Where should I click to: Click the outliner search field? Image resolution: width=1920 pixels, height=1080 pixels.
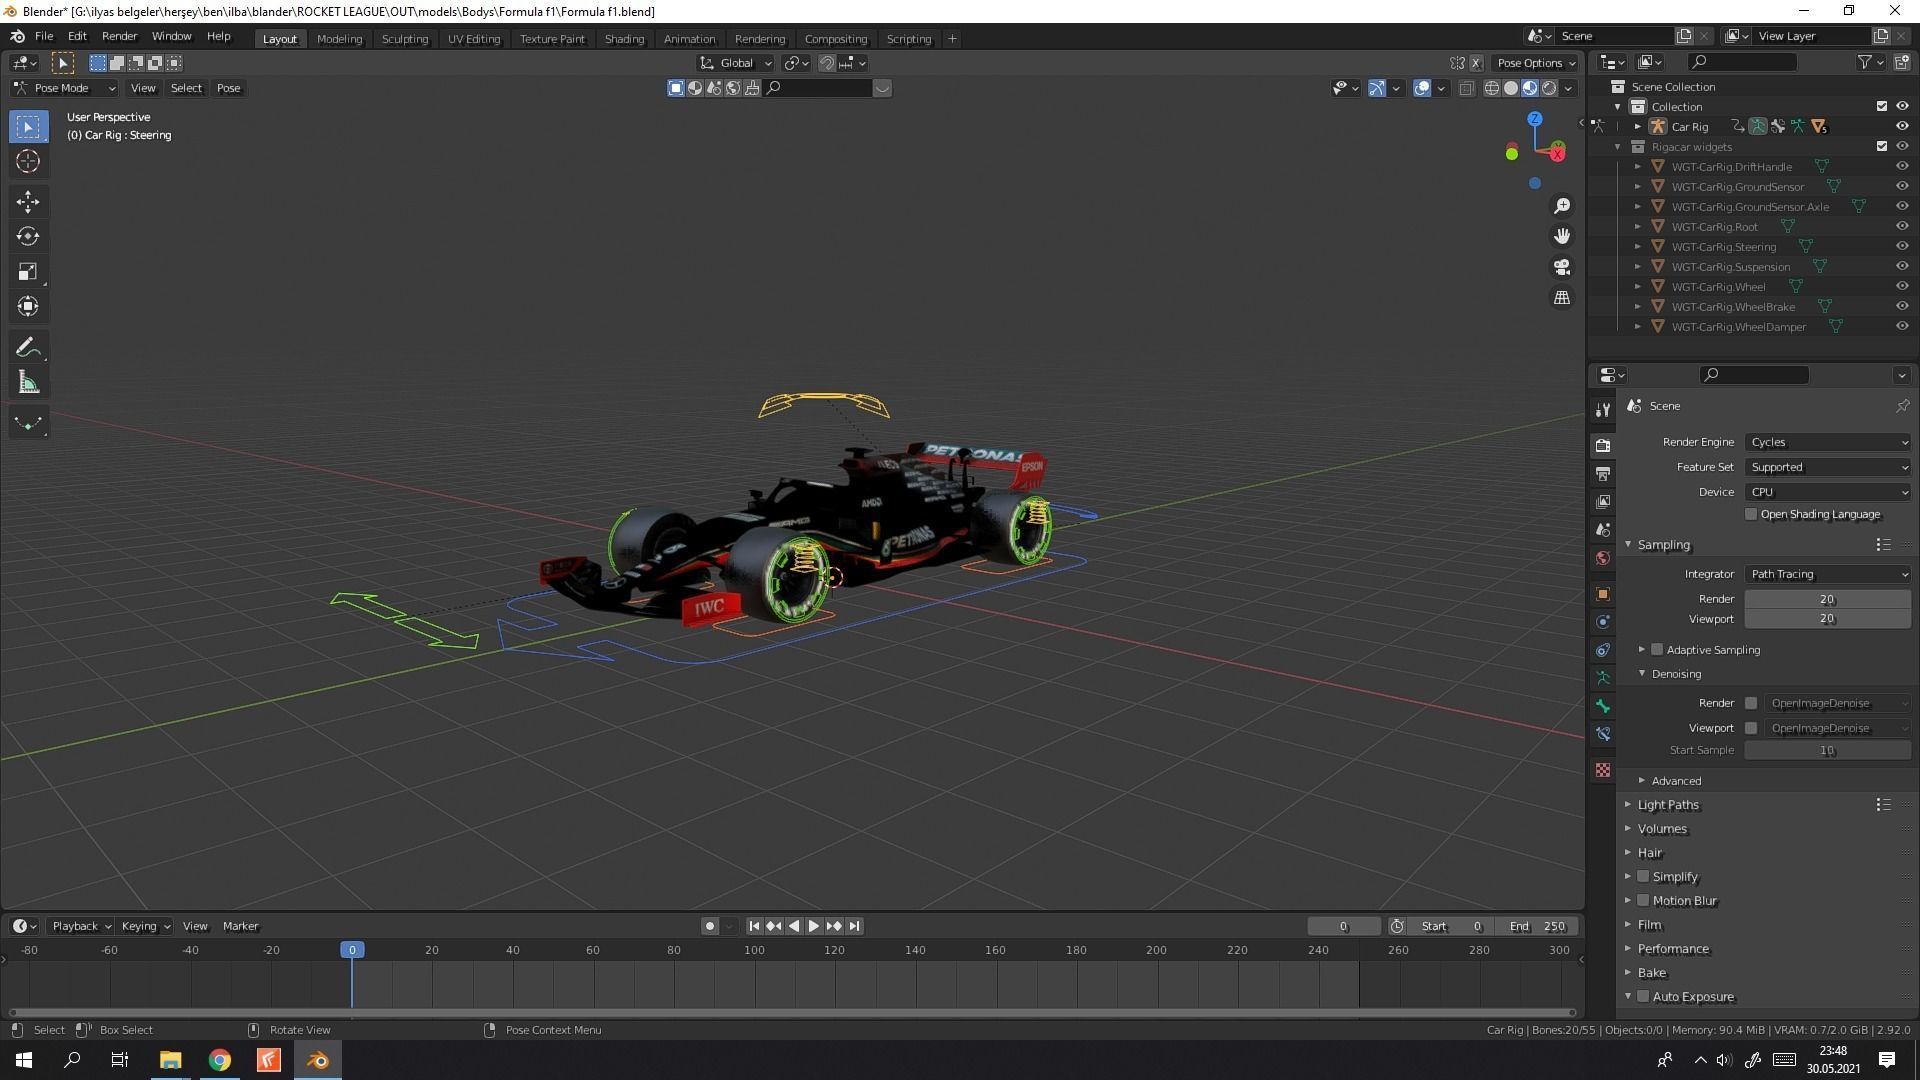tap(1741, 62)
